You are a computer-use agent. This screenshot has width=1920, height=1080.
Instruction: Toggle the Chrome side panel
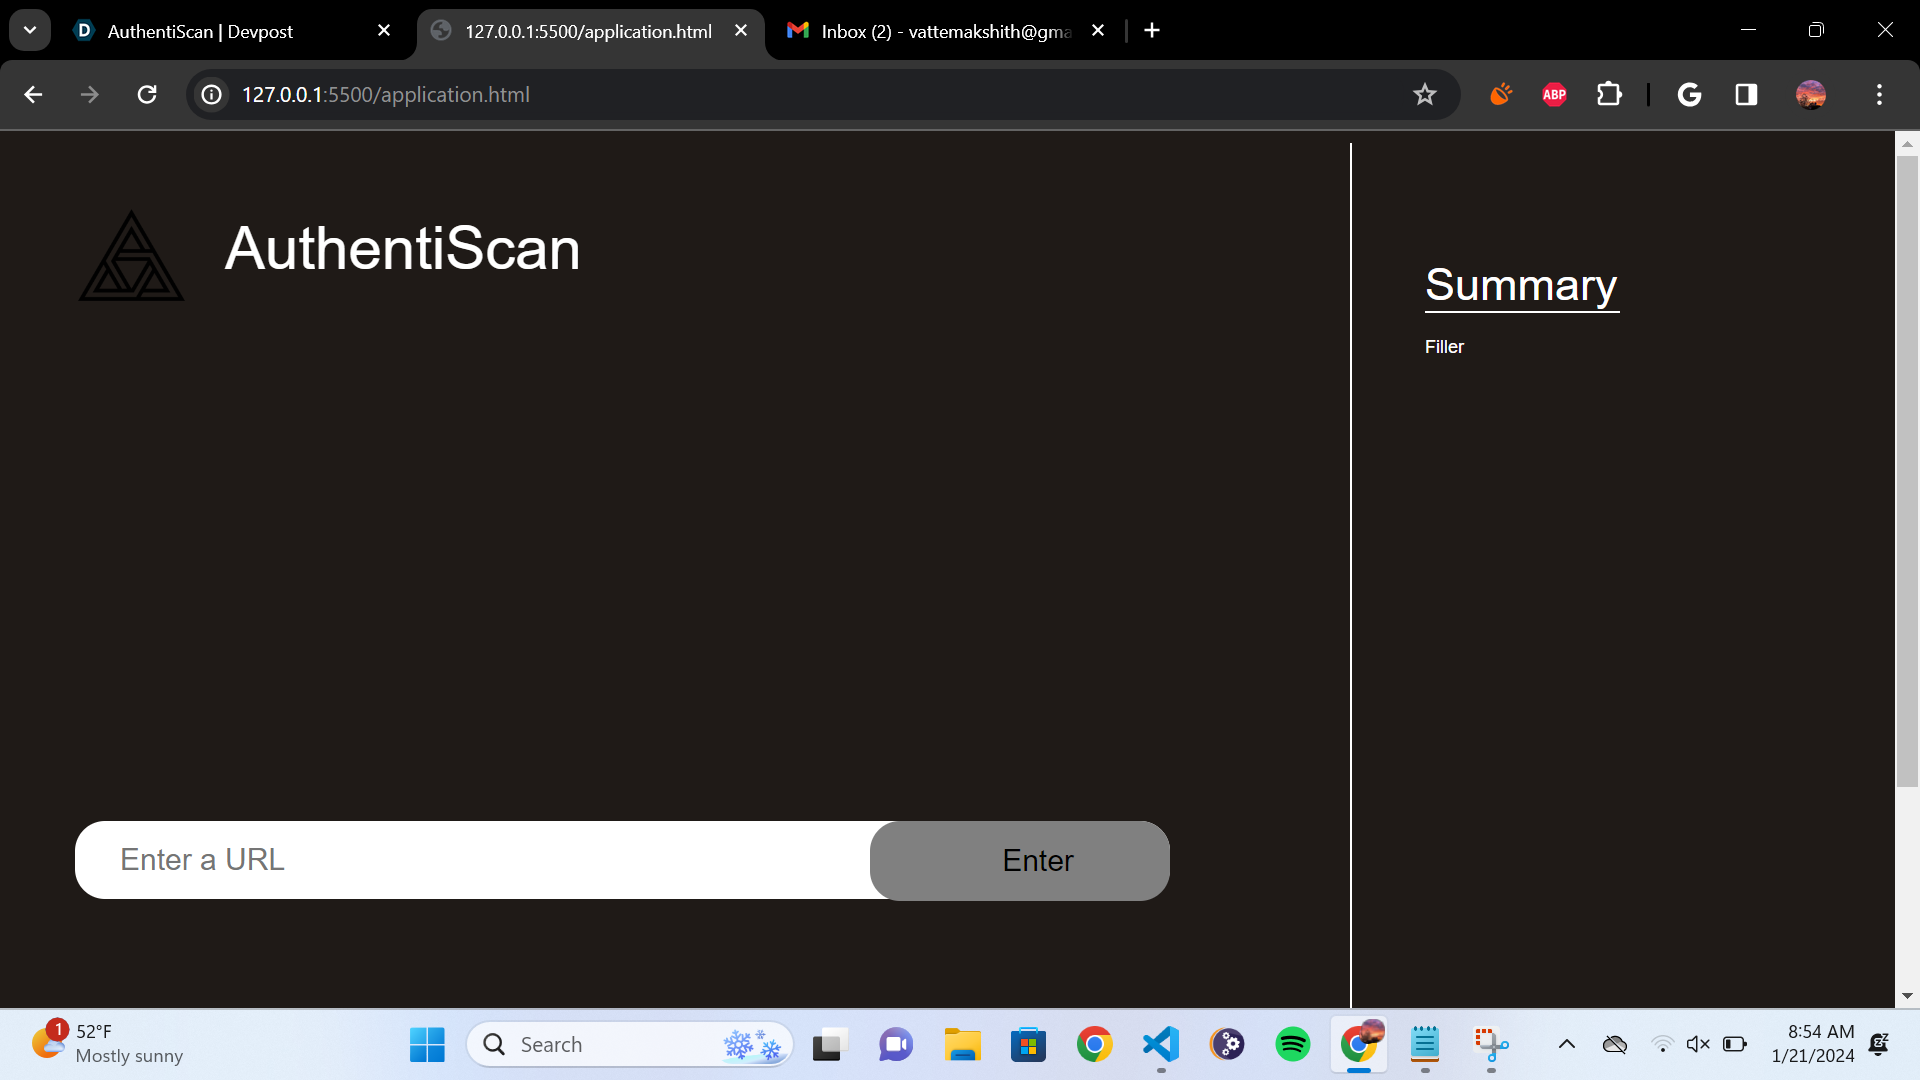1746,94
